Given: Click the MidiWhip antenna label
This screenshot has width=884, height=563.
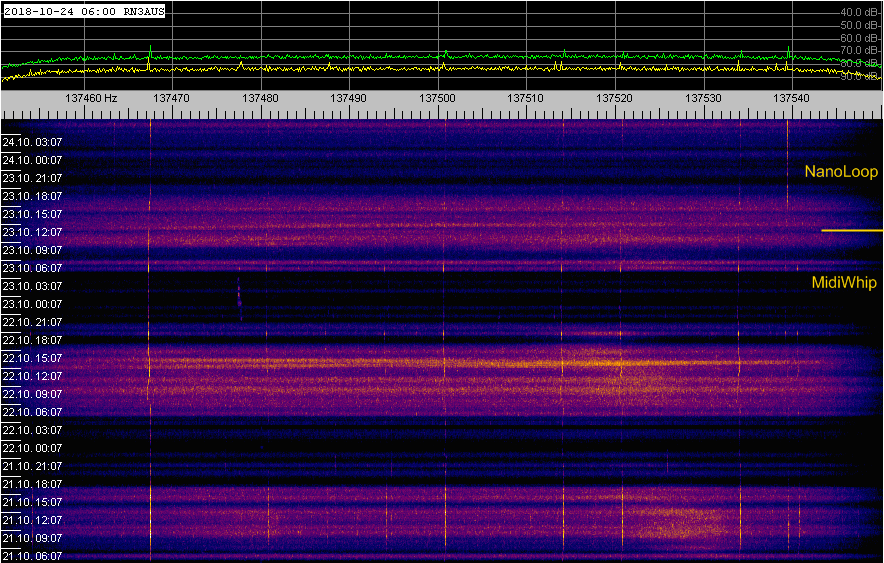Looking at the screenshot, I should (843, 283).
